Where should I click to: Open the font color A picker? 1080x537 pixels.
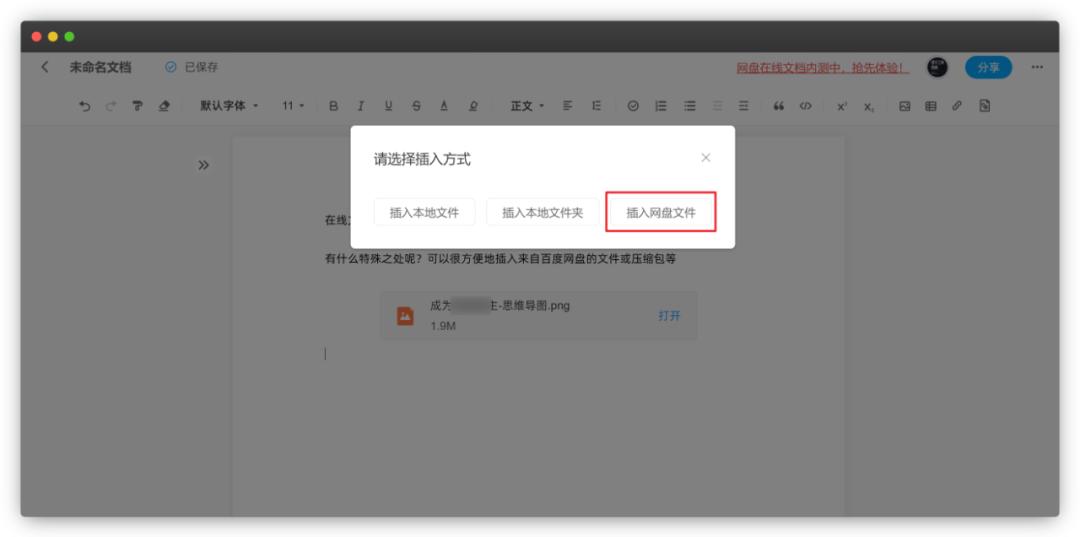(x=444, y=106)
